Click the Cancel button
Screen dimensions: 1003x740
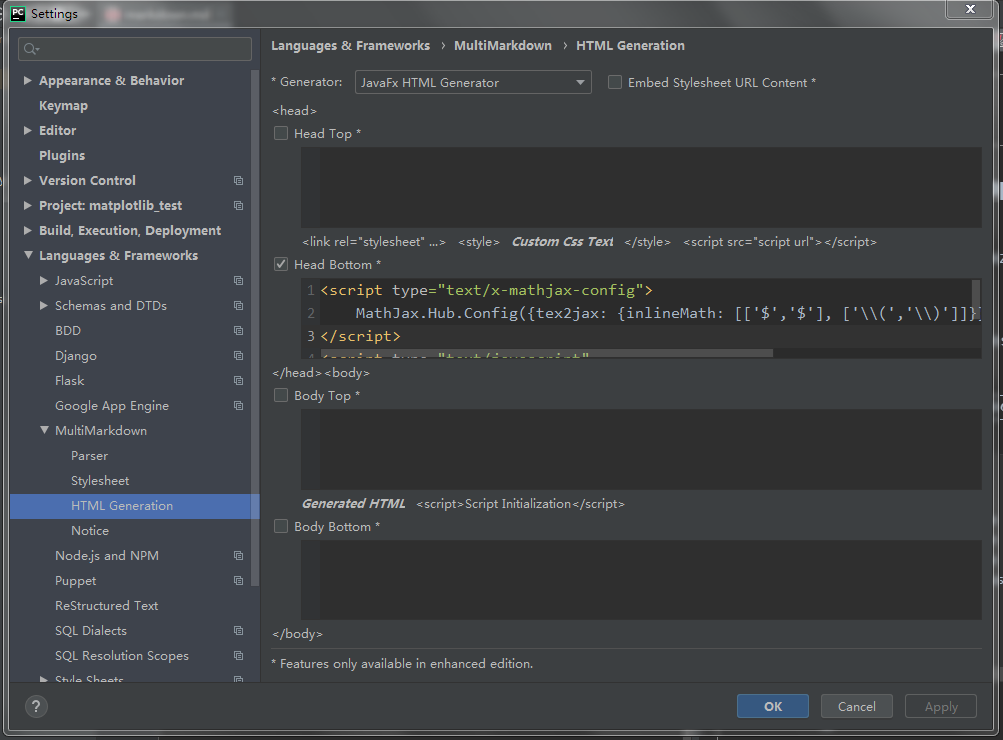857,706
